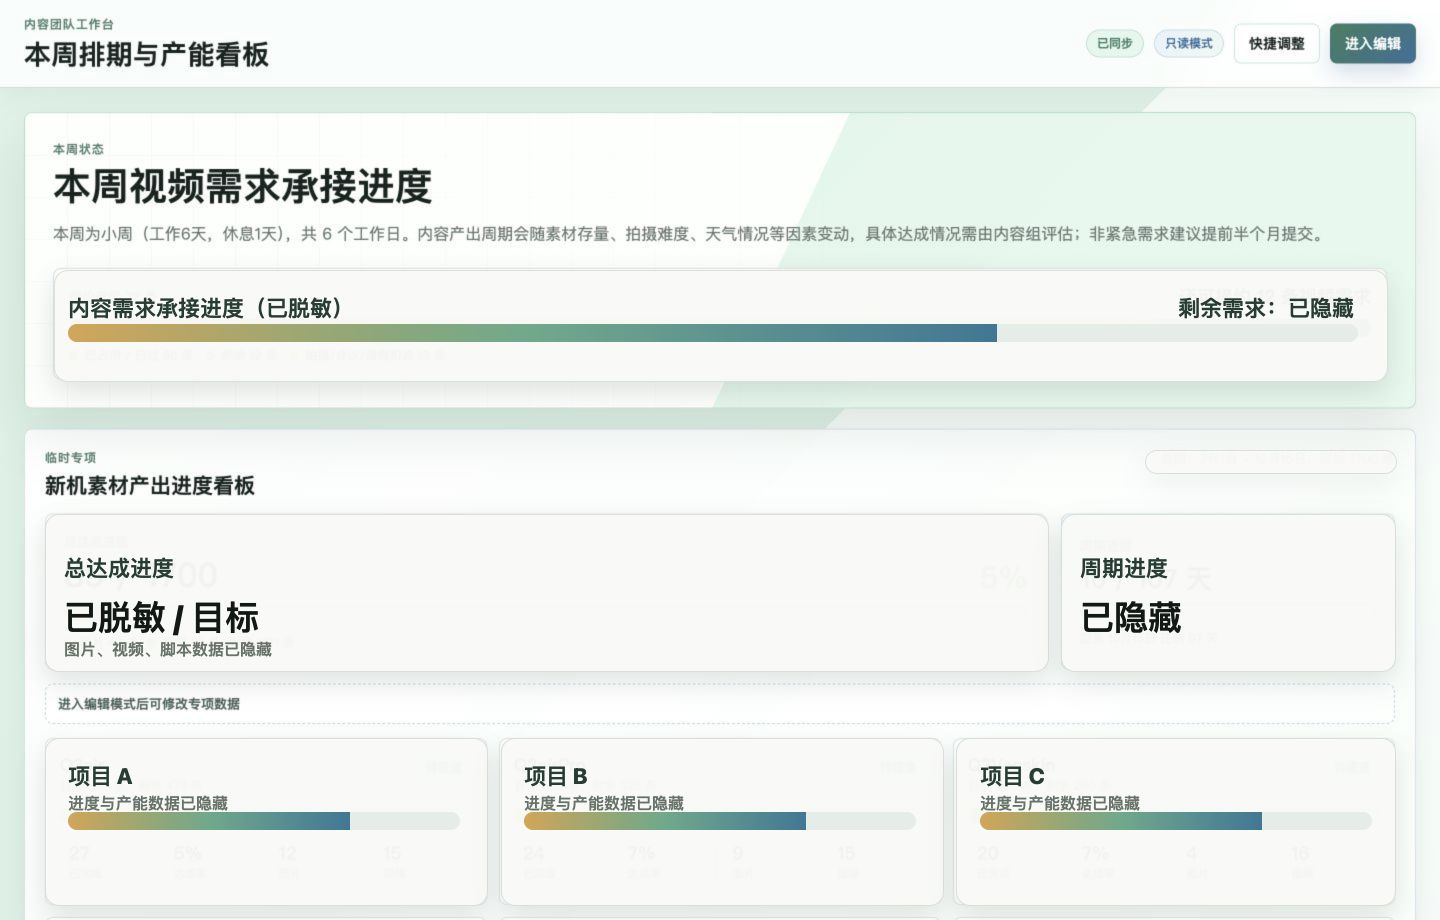Image resolution: width=1440 pixels, height=920 pixels.
Task: Click the 已同步 status badge
Action: (x=1114, y=43)
